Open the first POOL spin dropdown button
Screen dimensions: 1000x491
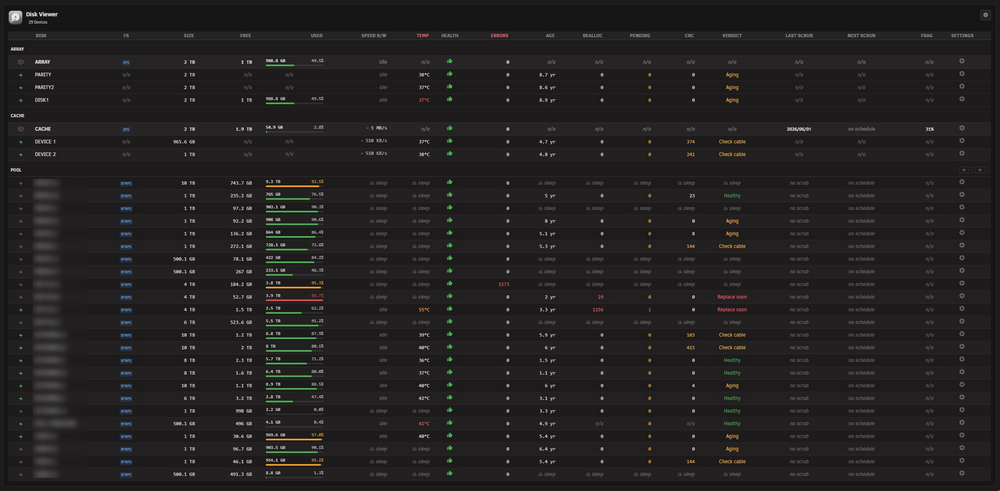coord(966,170)
